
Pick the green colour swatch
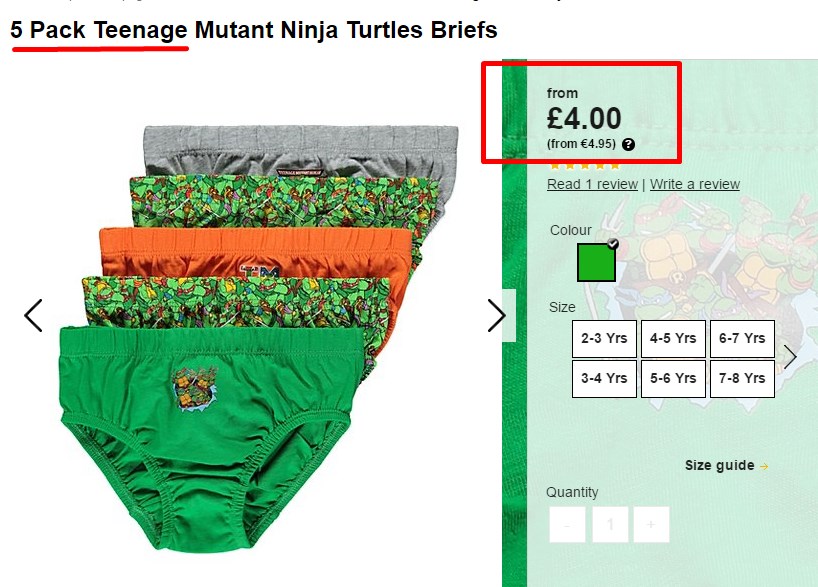click(596, 262)
